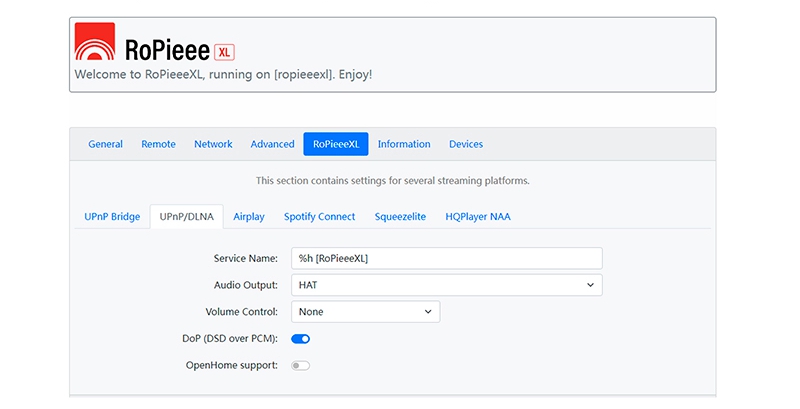Open the Airplay settings sub-tab
Viewport: 800px width, 409px height.
249,216
